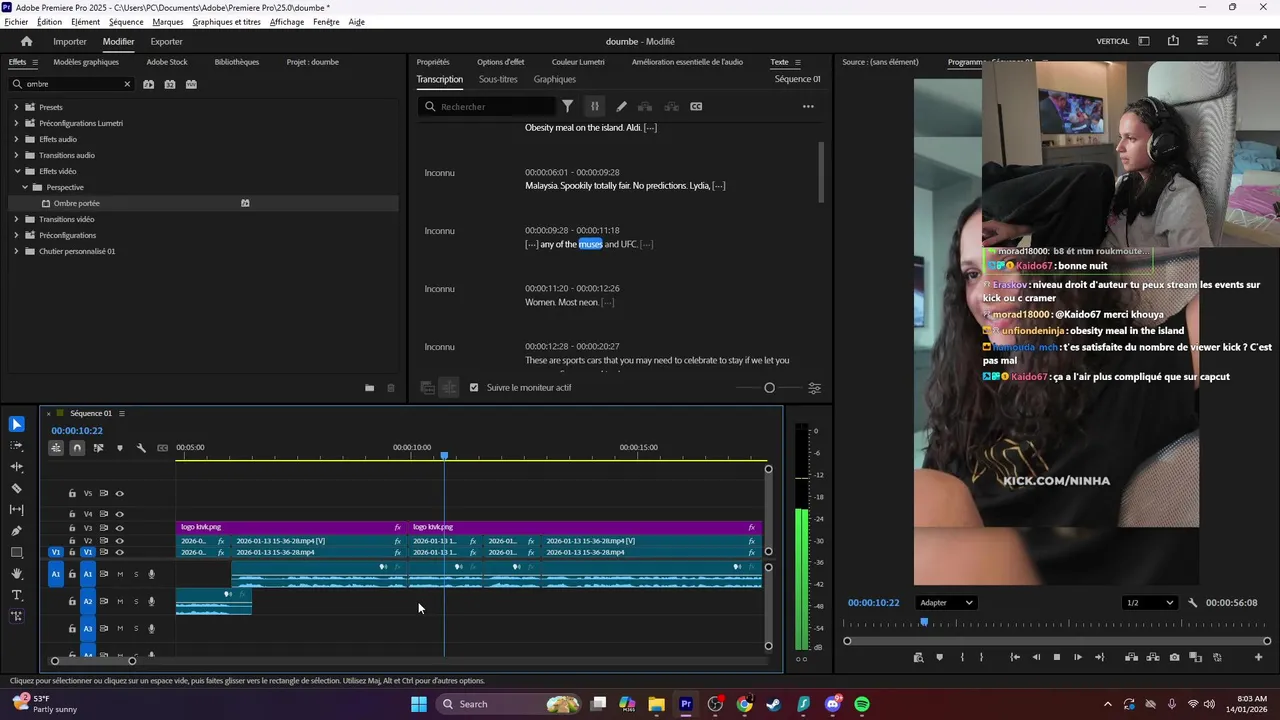The image size is (1280, 720).
Task: Solo audio track A2
Action: [136, 602]
